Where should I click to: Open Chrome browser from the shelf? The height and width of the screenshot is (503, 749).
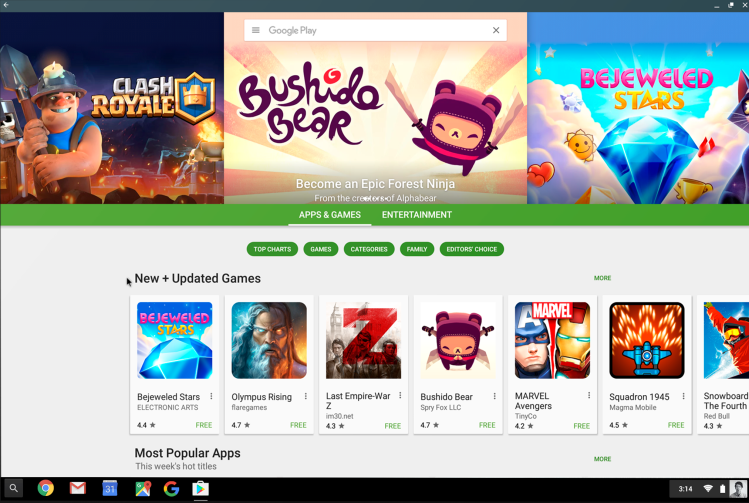point(46,488)
